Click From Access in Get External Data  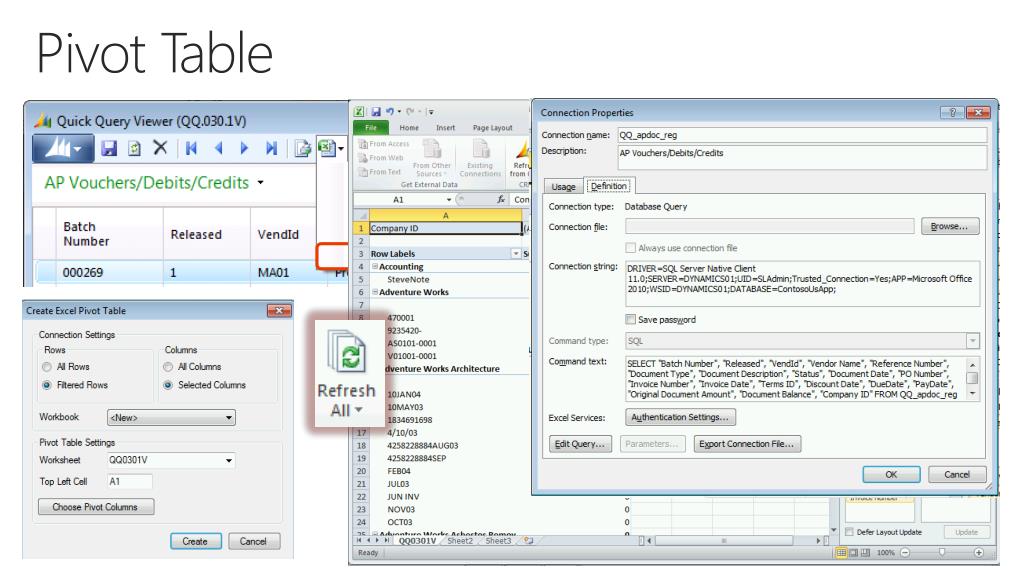pyautogui.click(x=384, y=144)
